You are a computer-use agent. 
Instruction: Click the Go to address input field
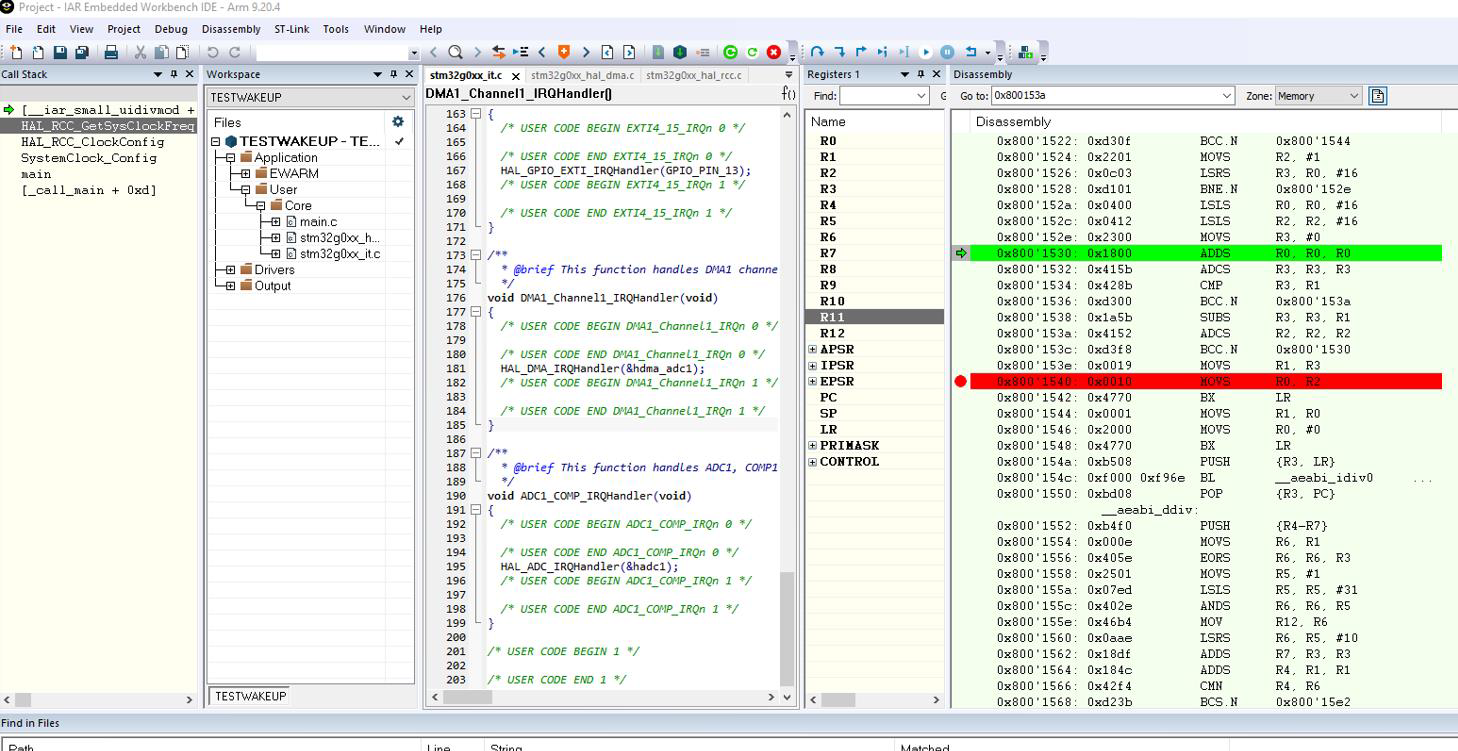click(1112, 96)
